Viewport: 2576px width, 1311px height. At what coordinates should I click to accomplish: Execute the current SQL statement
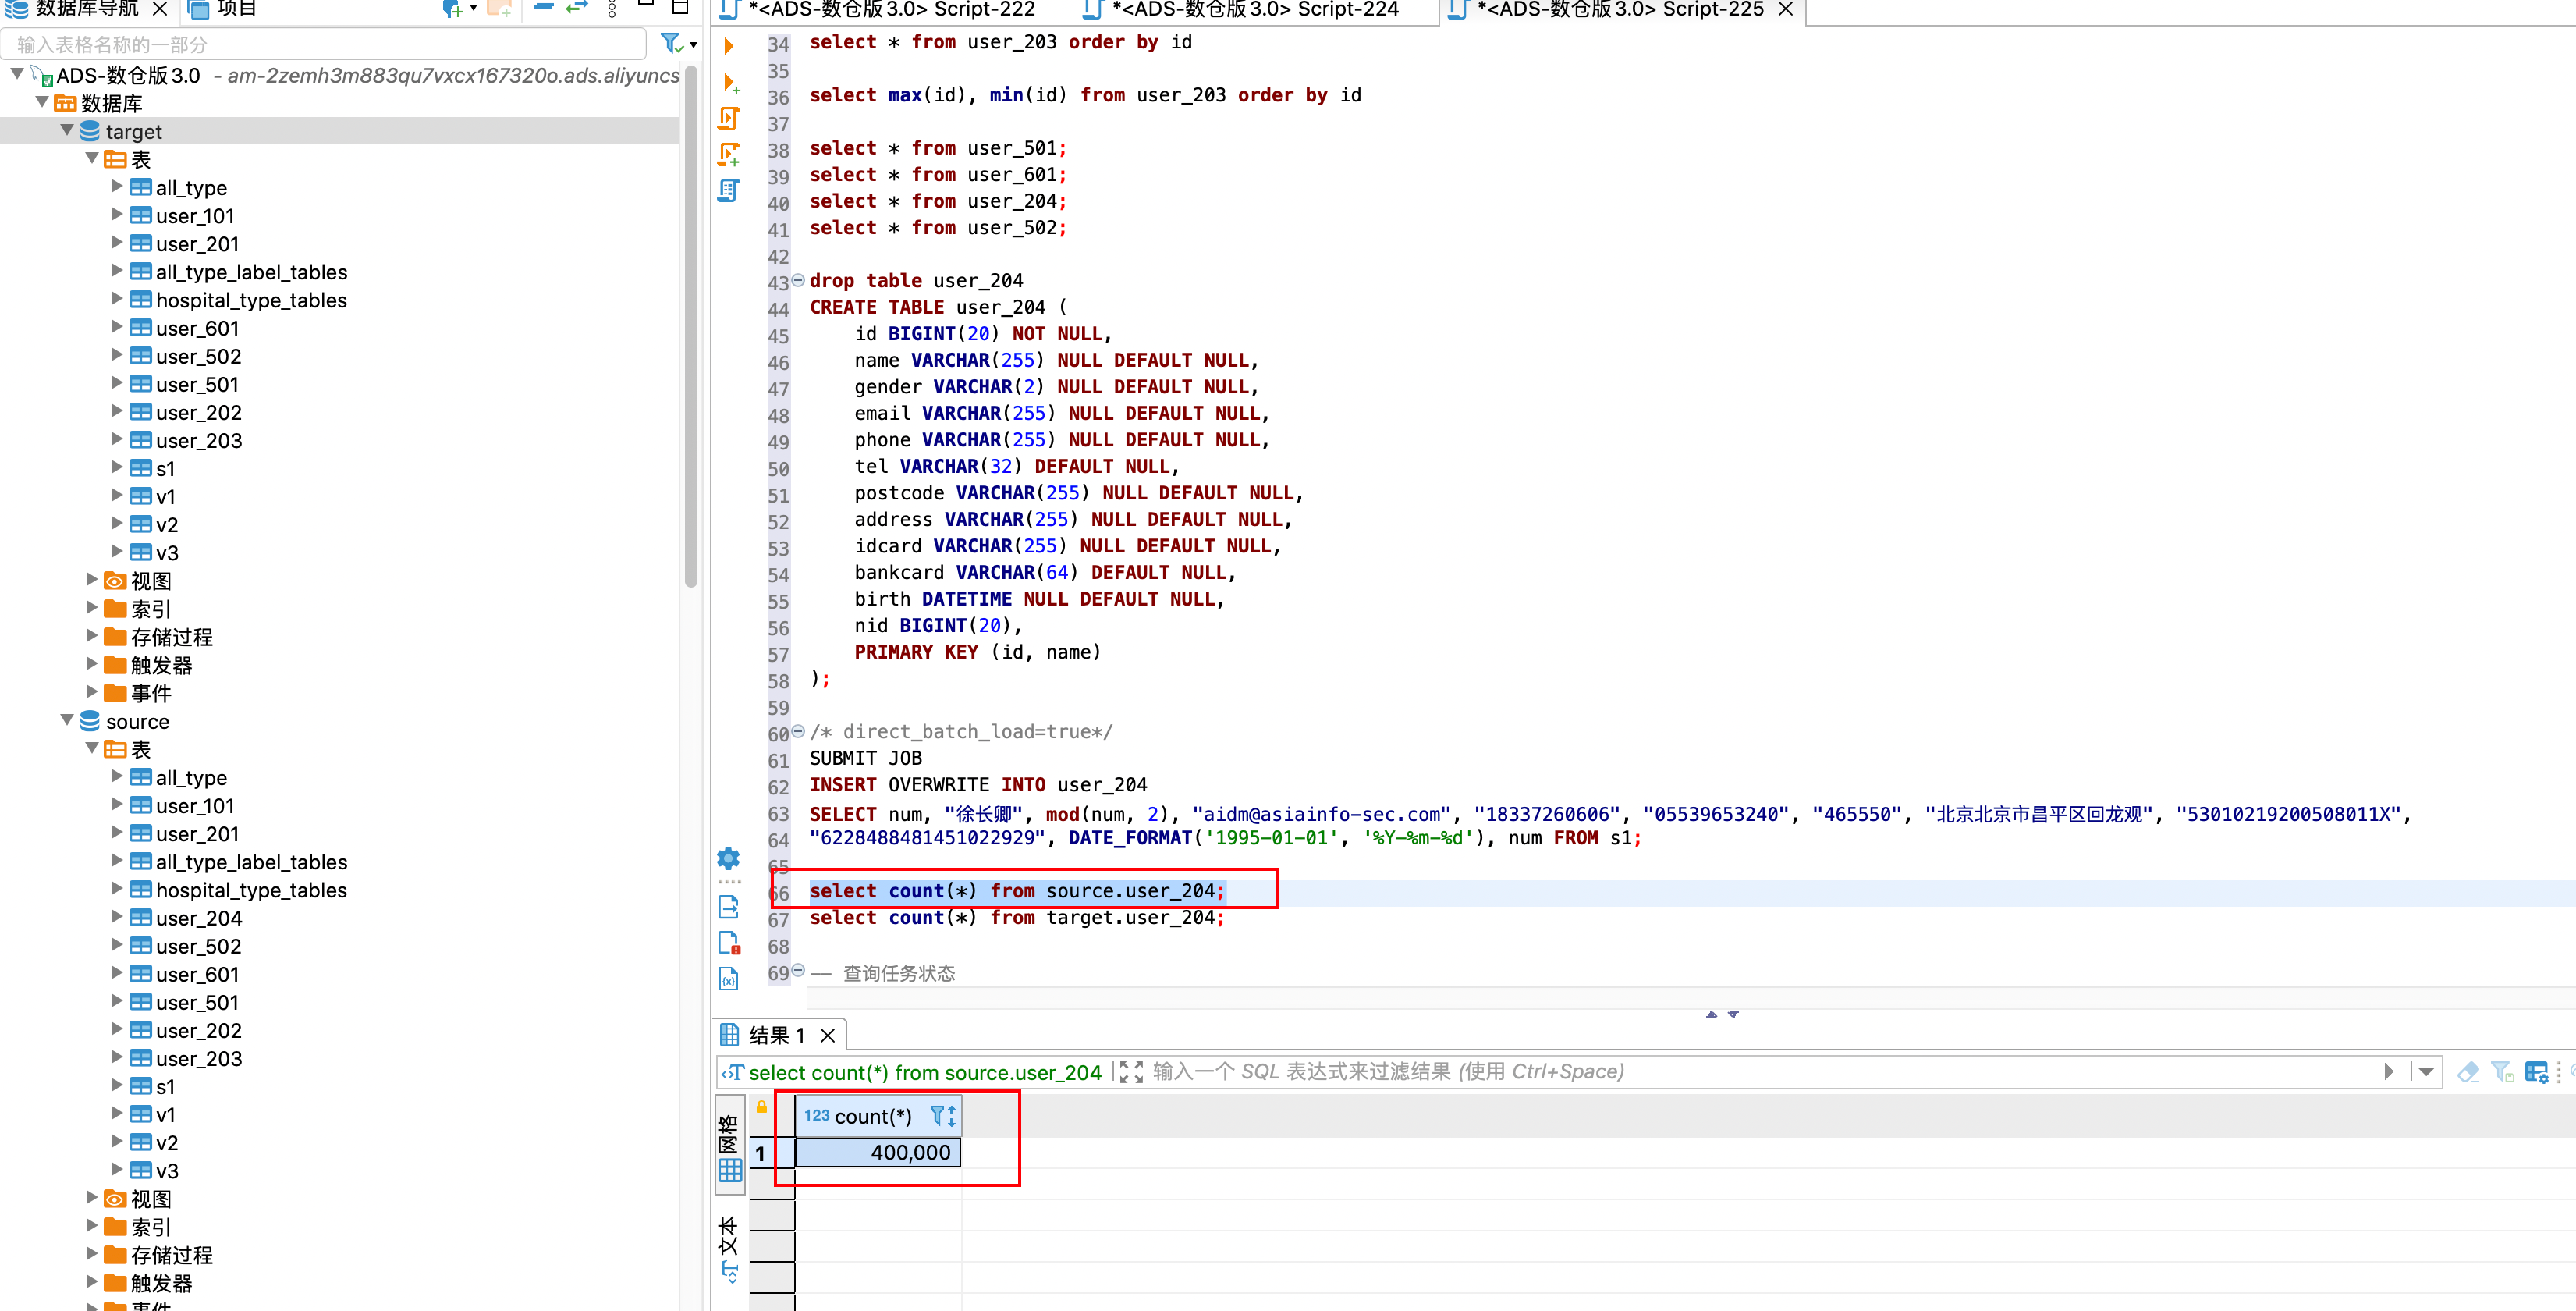[x=729, y=46]
